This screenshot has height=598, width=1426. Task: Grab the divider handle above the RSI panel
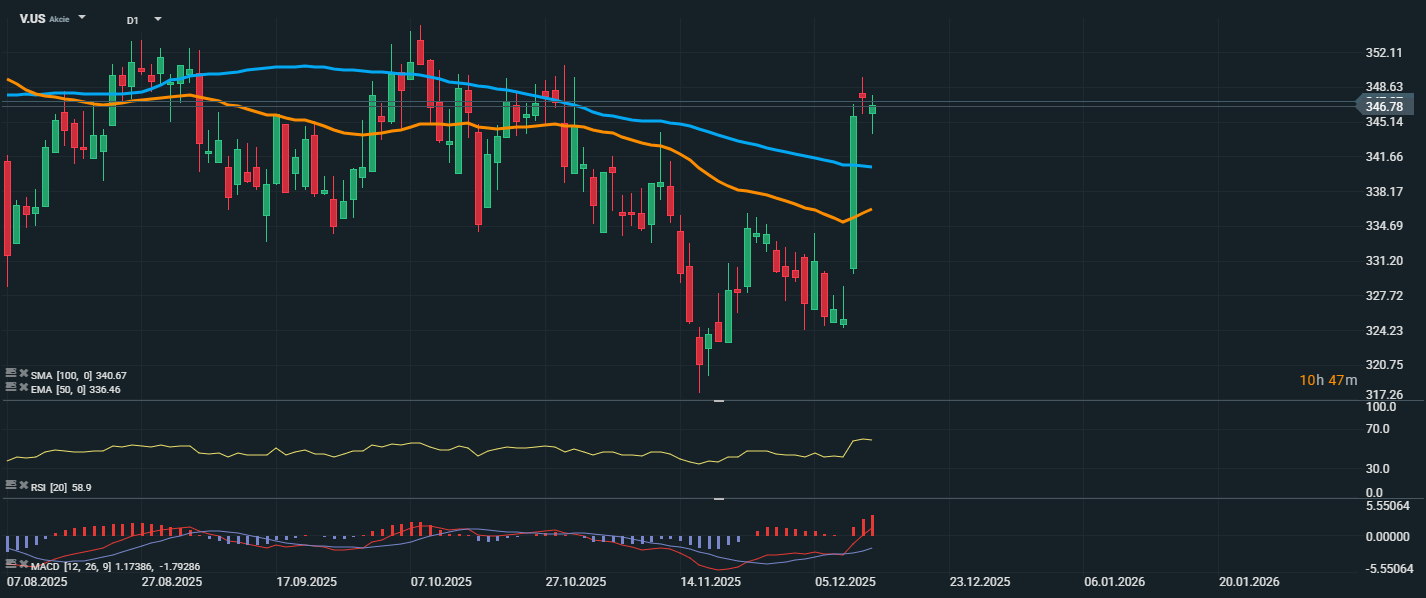click(718, 401)
